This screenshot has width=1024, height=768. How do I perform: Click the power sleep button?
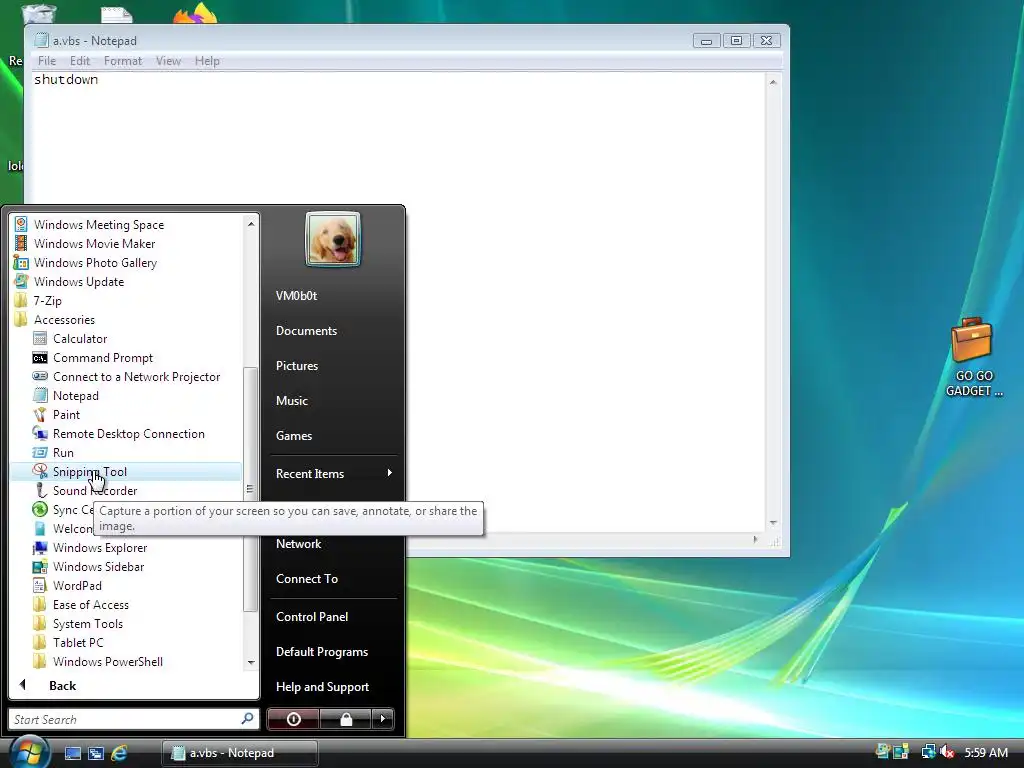[x=293, y=719]
